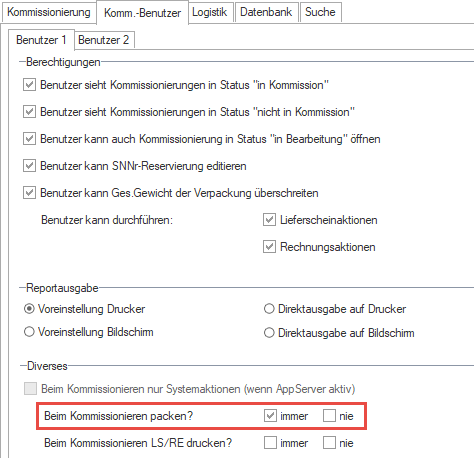Select the Voreinstellung Bildschirm radio button
This screenshot has height=458, width=474.
tap(29, 332)
